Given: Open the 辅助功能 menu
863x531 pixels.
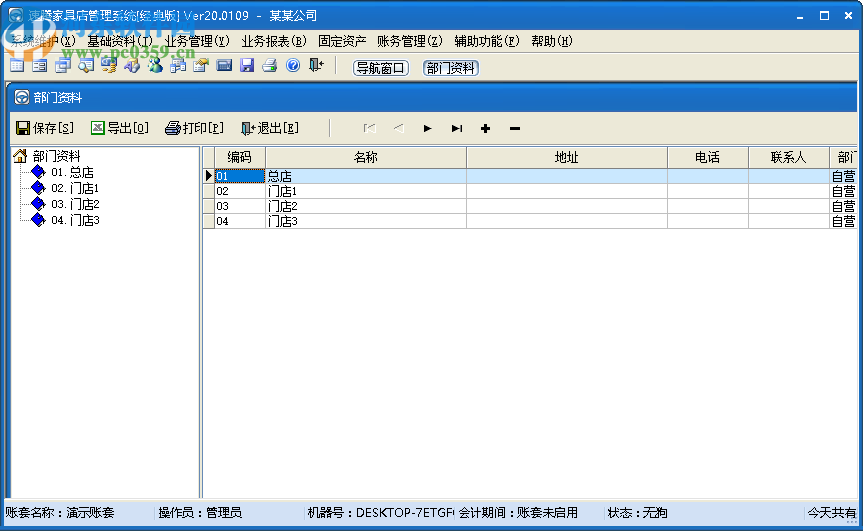Looking at the screenshot, I should point(487,41).
